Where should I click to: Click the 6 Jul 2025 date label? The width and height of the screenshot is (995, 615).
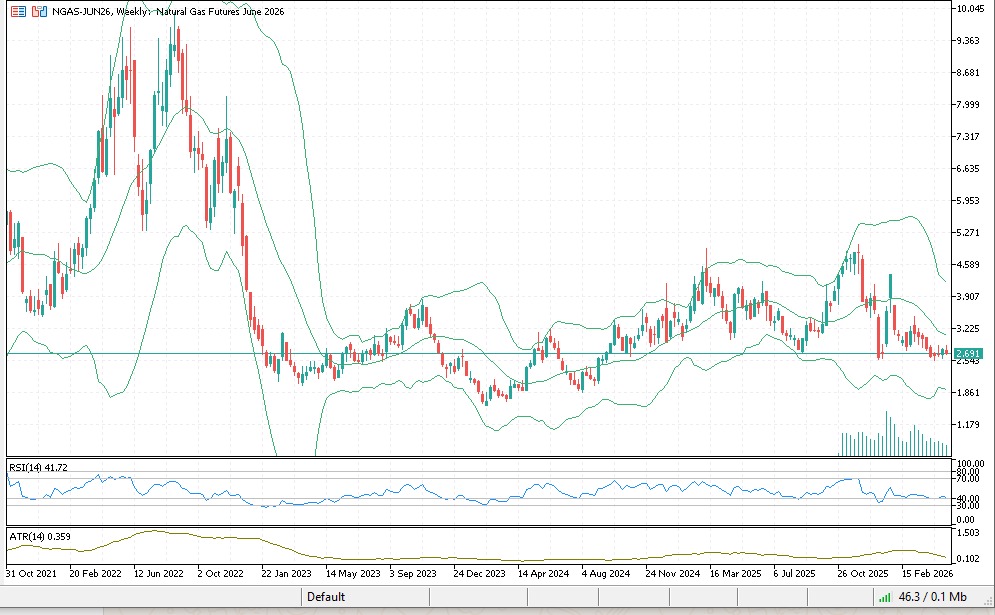pos(794,574)
